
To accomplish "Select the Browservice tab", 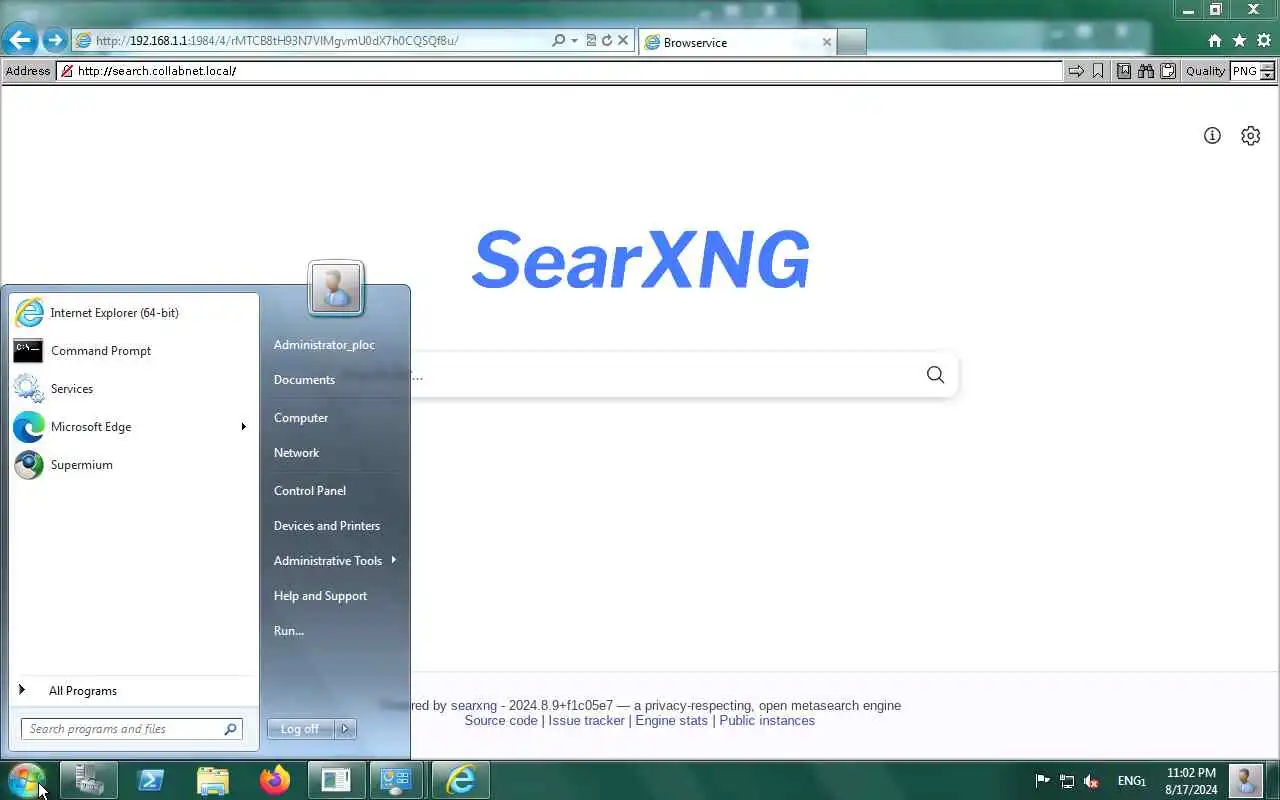I will click(738, 42).
